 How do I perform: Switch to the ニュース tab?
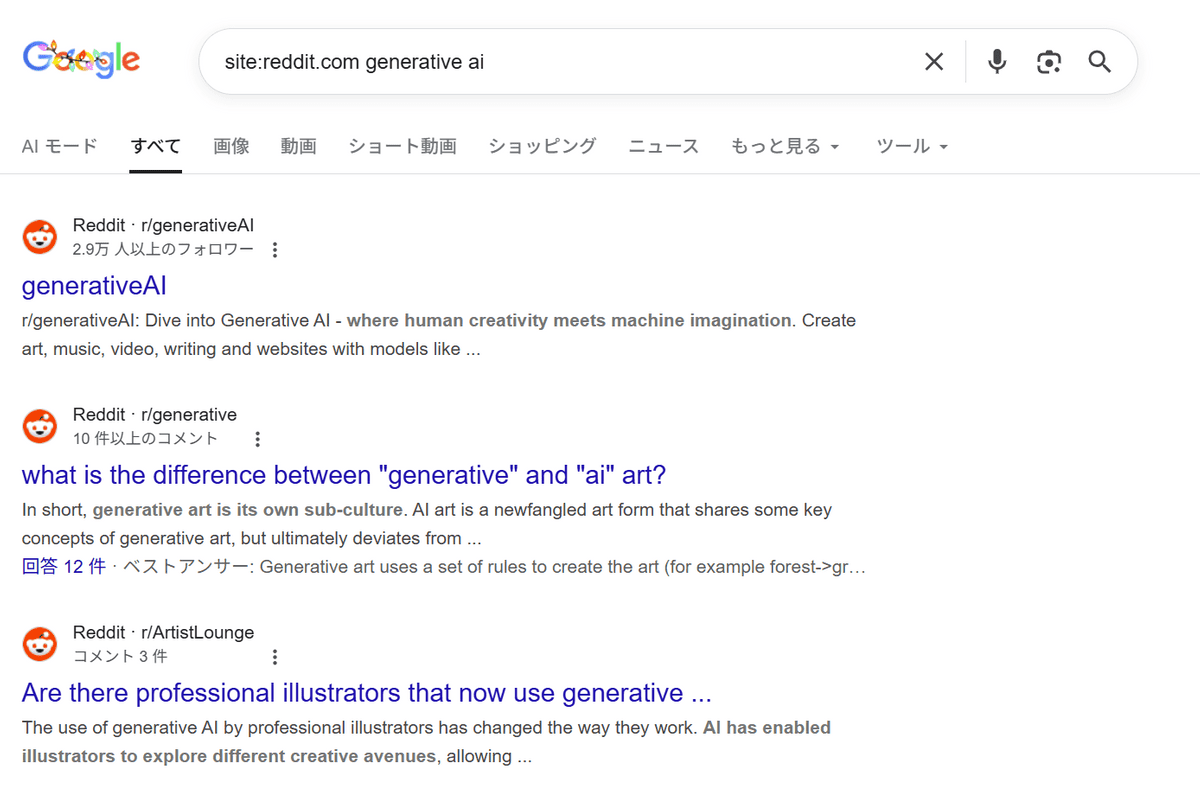click(x=663, y=146)
